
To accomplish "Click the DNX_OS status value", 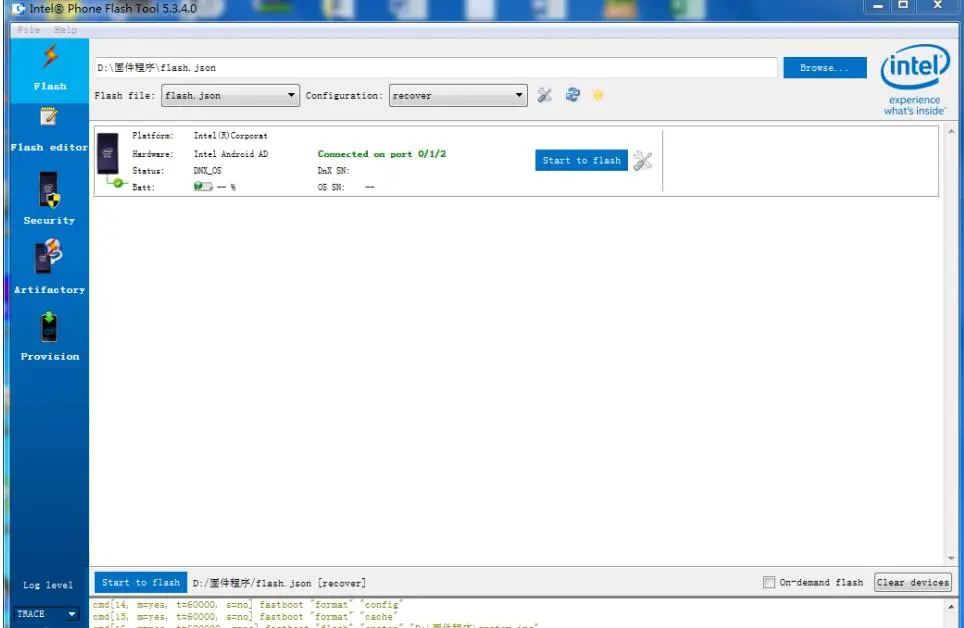I will pos(208,170).
